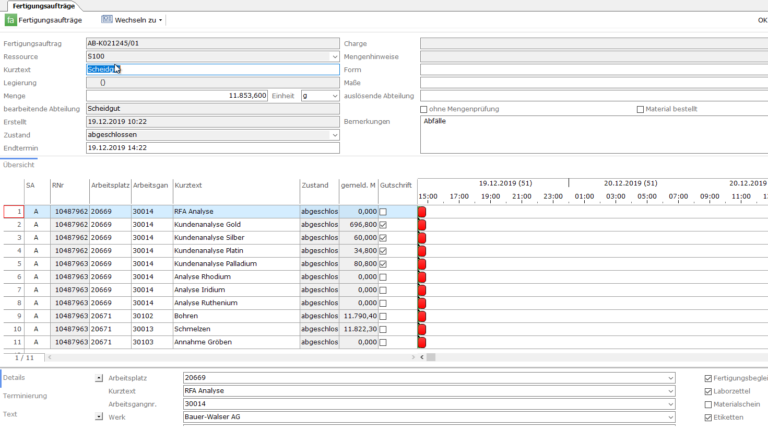Uncheck the Laborzettel checkbox
Screen dimensions: 768x429
click(709, 391)
